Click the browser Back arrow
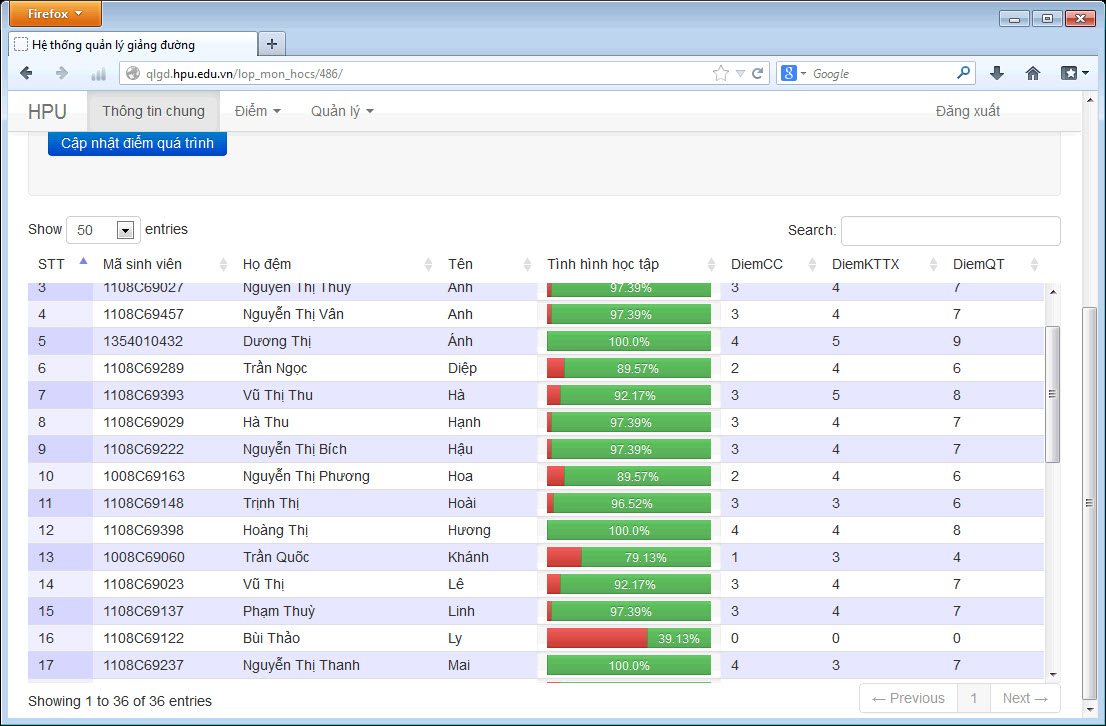Viewport: 1106px width, 726px height. 26,73
